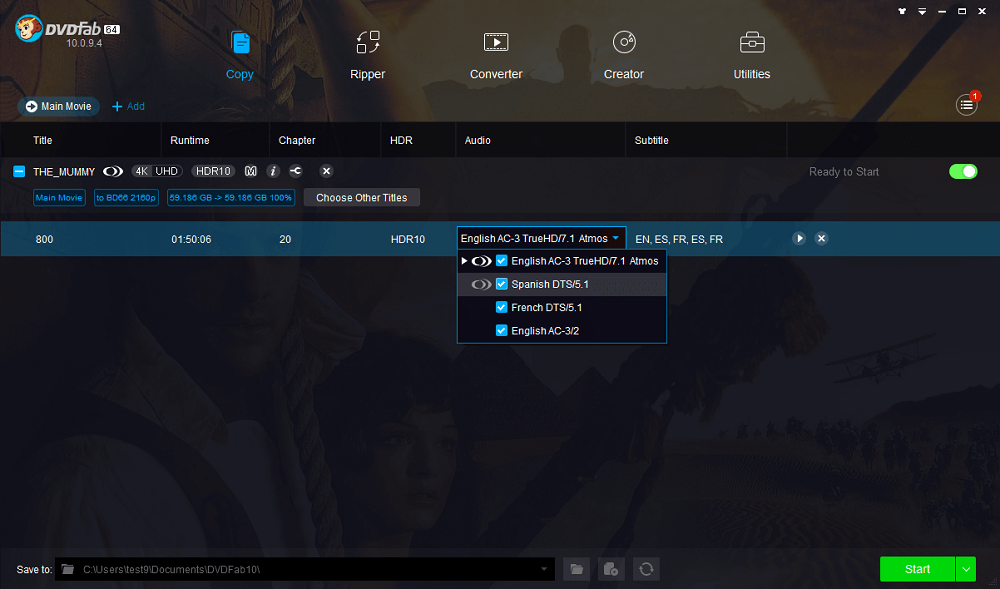Uncheck French DTS/5.1 audio track
The height and width of the screenshot is (589, 1000).
coord(501,307)
